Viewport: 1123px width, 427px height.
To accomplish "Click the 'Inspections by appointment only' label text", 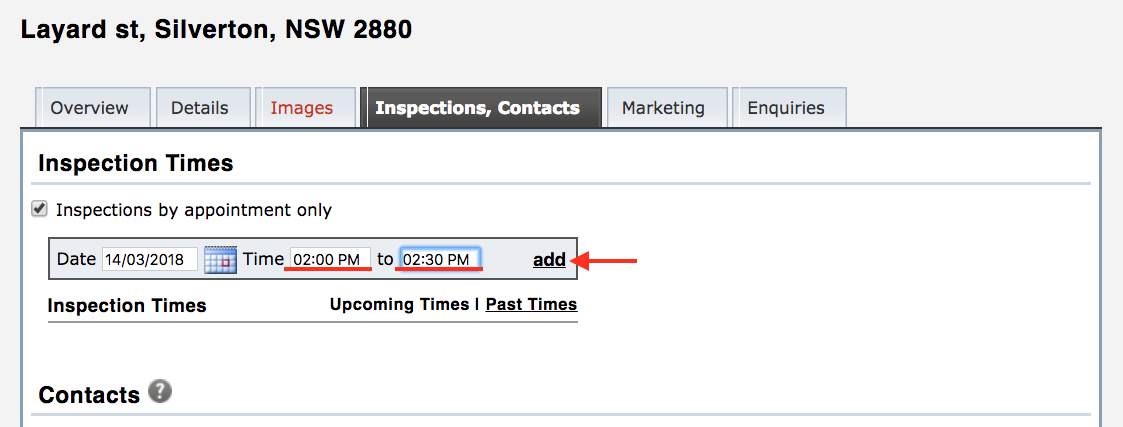I will coord(194,210).
